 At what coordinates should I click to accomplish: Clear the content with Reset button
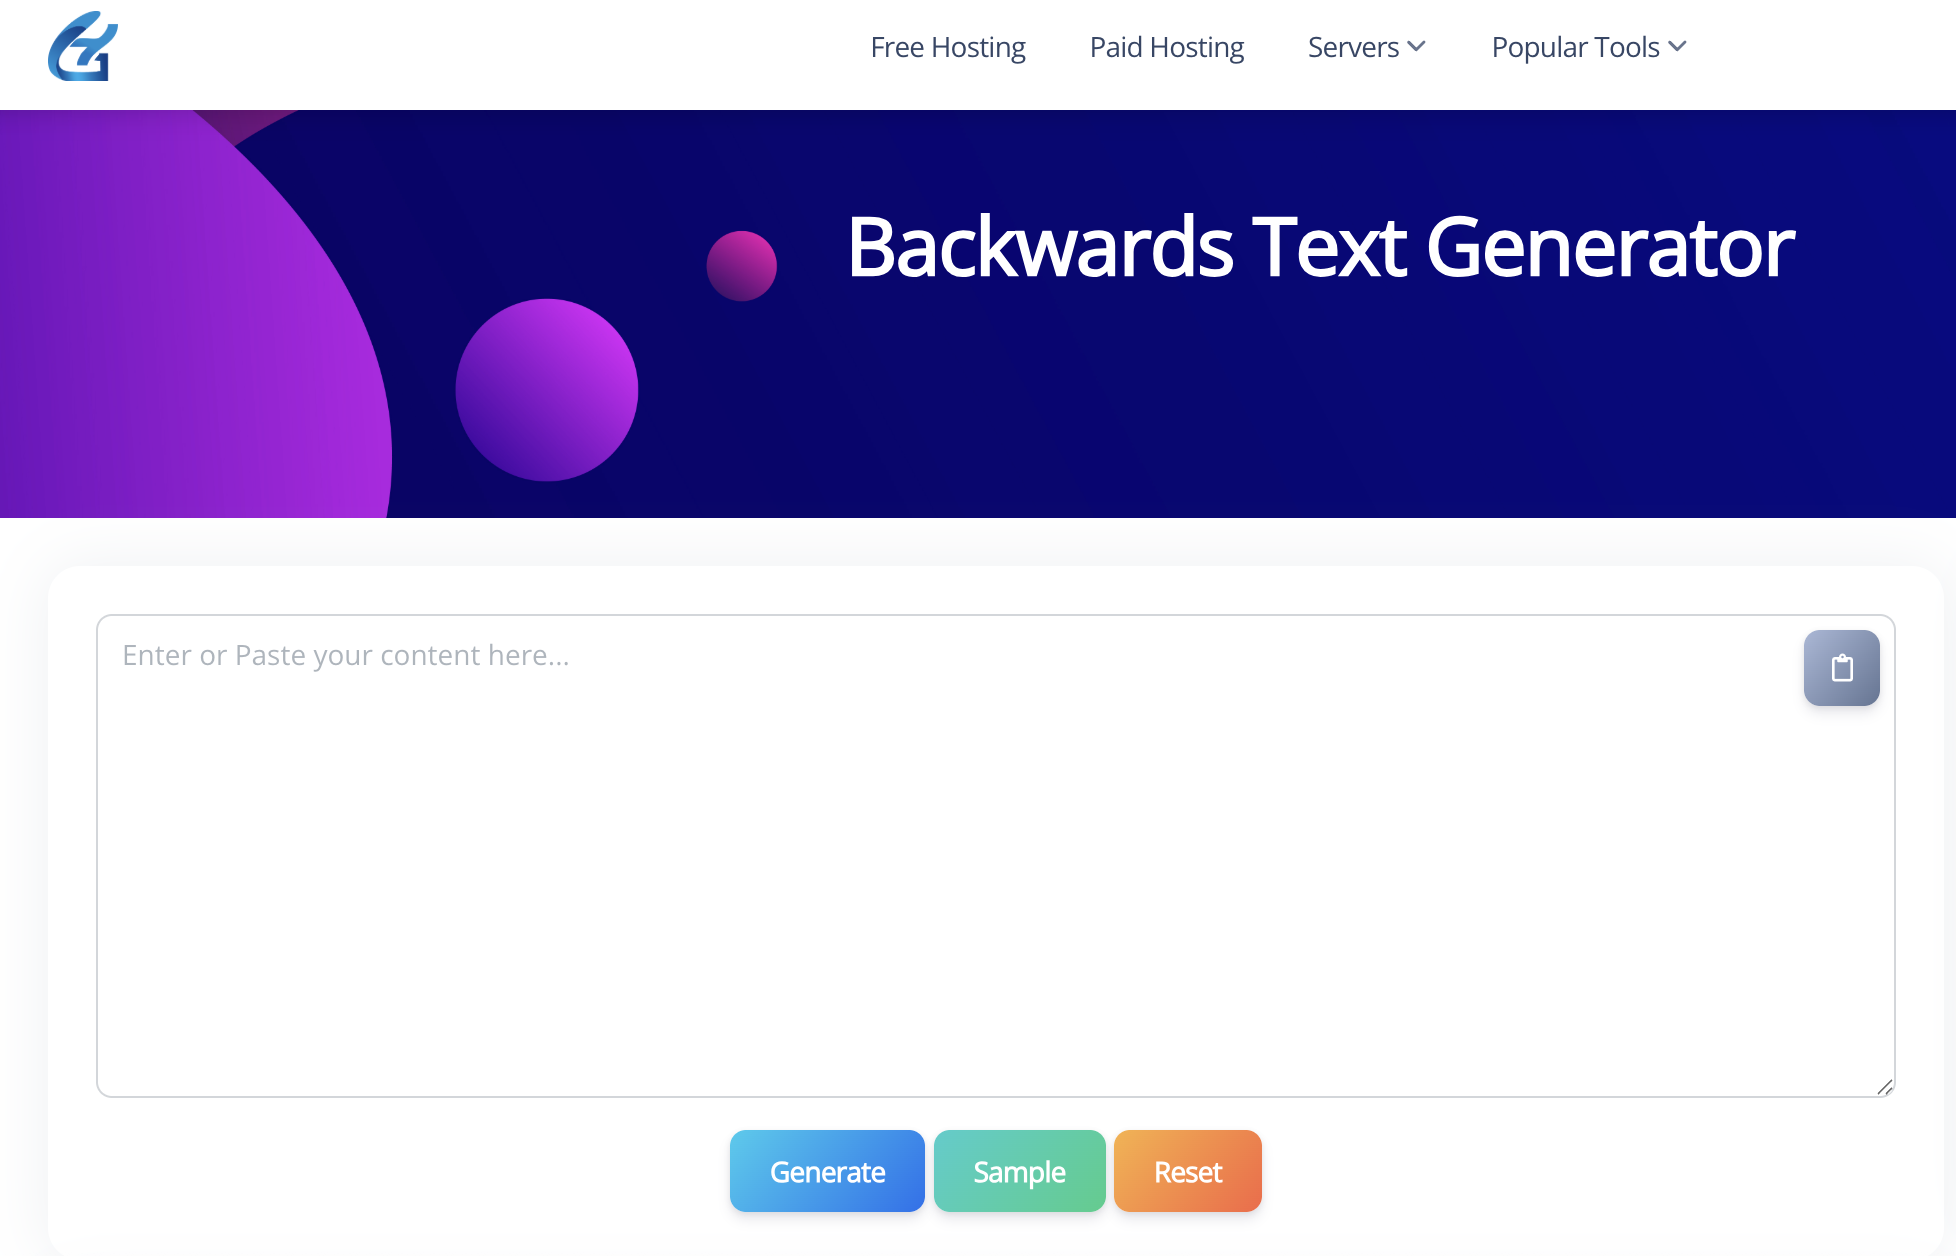point(1187,1171)
